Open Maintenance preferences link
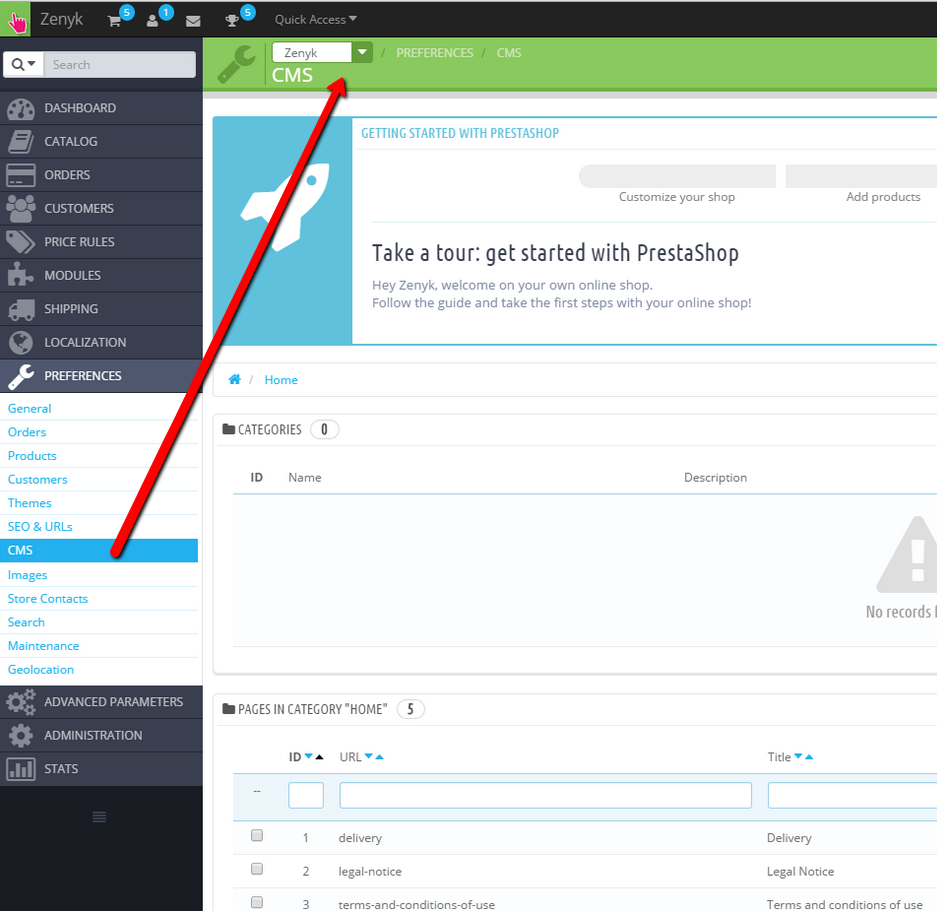 (x=43, y=646)
